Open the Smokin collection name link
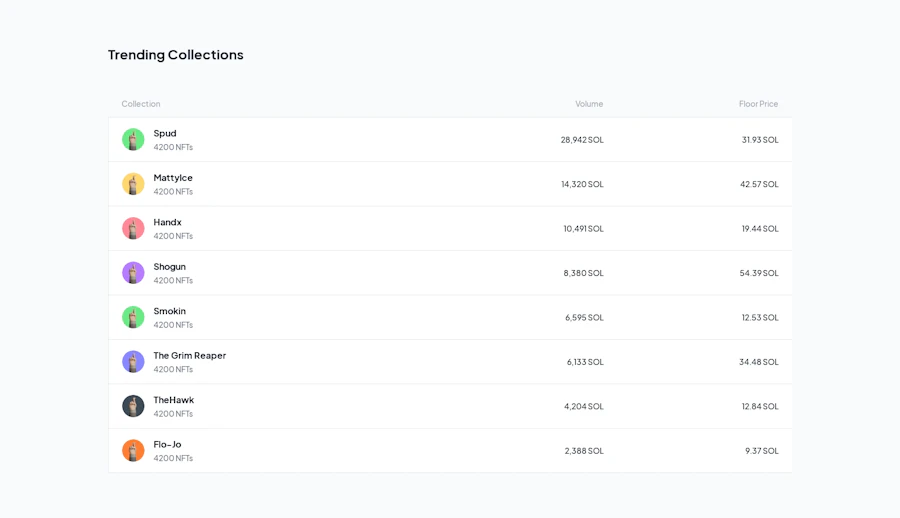This screenshot has height=518, width=900. pos(169,311)
